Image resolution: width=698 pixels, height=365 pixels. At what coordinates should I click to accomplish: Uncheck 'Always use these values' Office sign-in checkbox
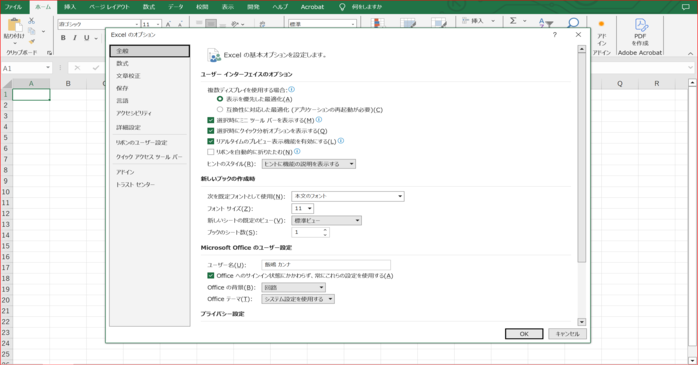point(211,276)
